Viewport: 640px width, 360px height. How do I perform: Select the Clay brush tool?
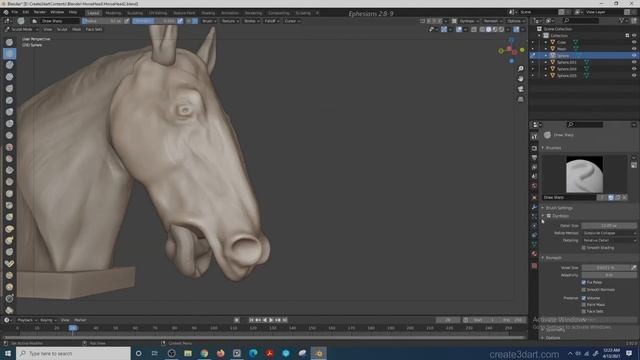9,65
